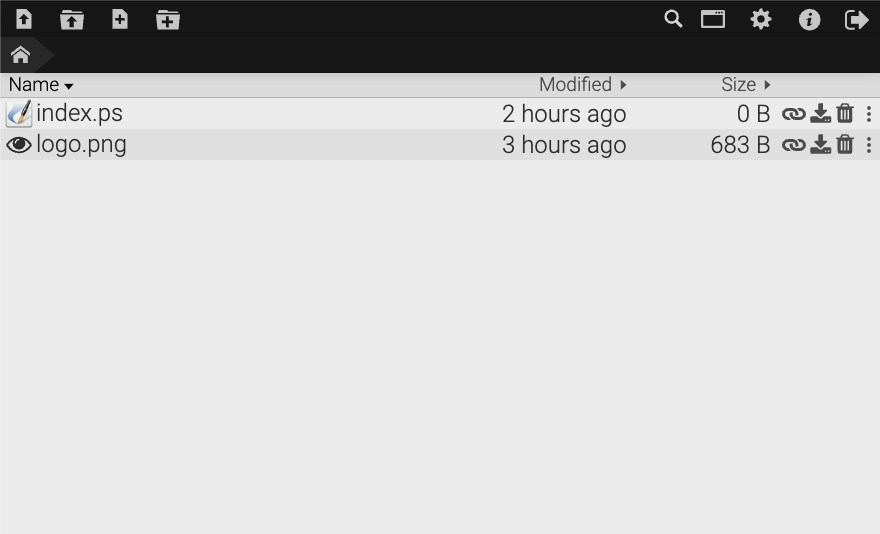Create a new folder with plus icon
Viewport: 880px width, 534px height.
click(168, 19)
